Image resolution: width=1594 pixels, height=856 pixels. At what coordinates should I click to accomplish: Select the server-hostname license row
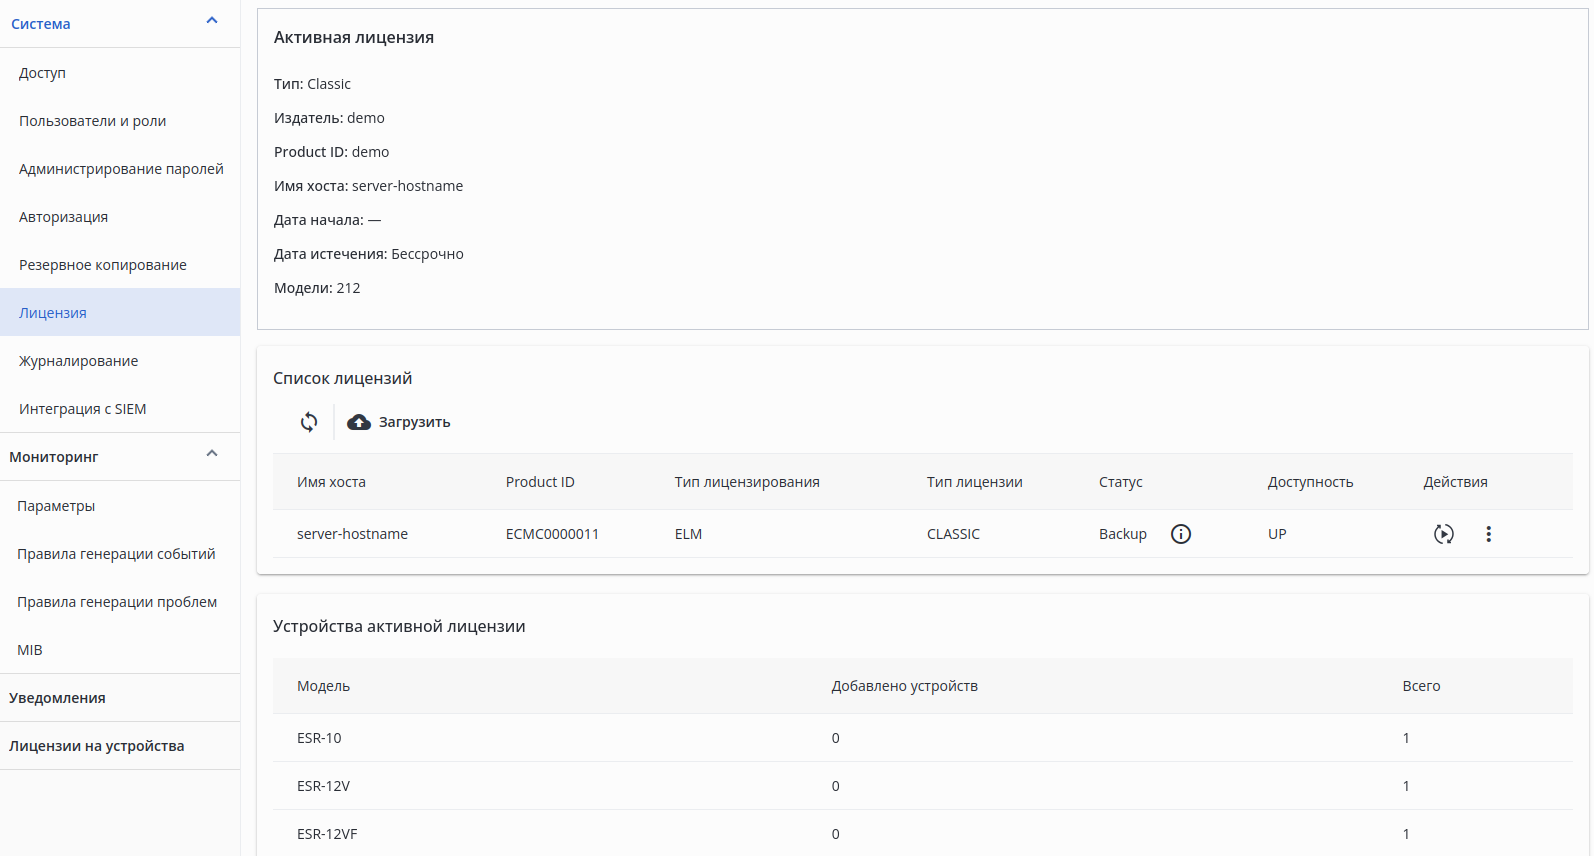click(352, 534)
